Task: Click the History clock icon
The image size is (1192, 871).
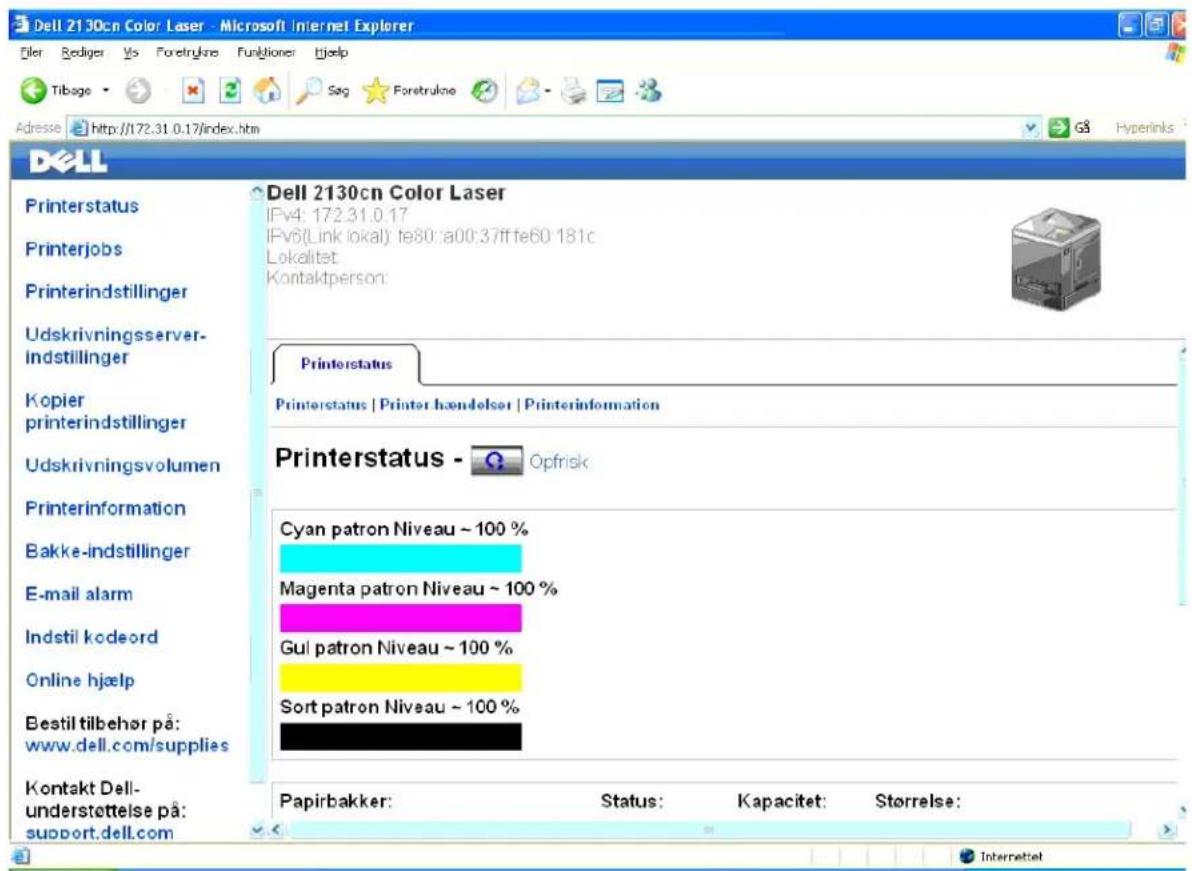Action: (482, 91)
